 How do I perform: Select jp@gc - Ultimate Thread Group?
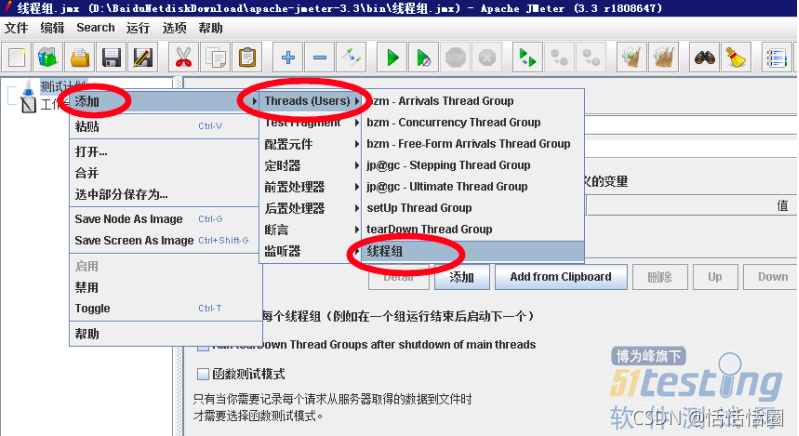[x=473, y=186]
